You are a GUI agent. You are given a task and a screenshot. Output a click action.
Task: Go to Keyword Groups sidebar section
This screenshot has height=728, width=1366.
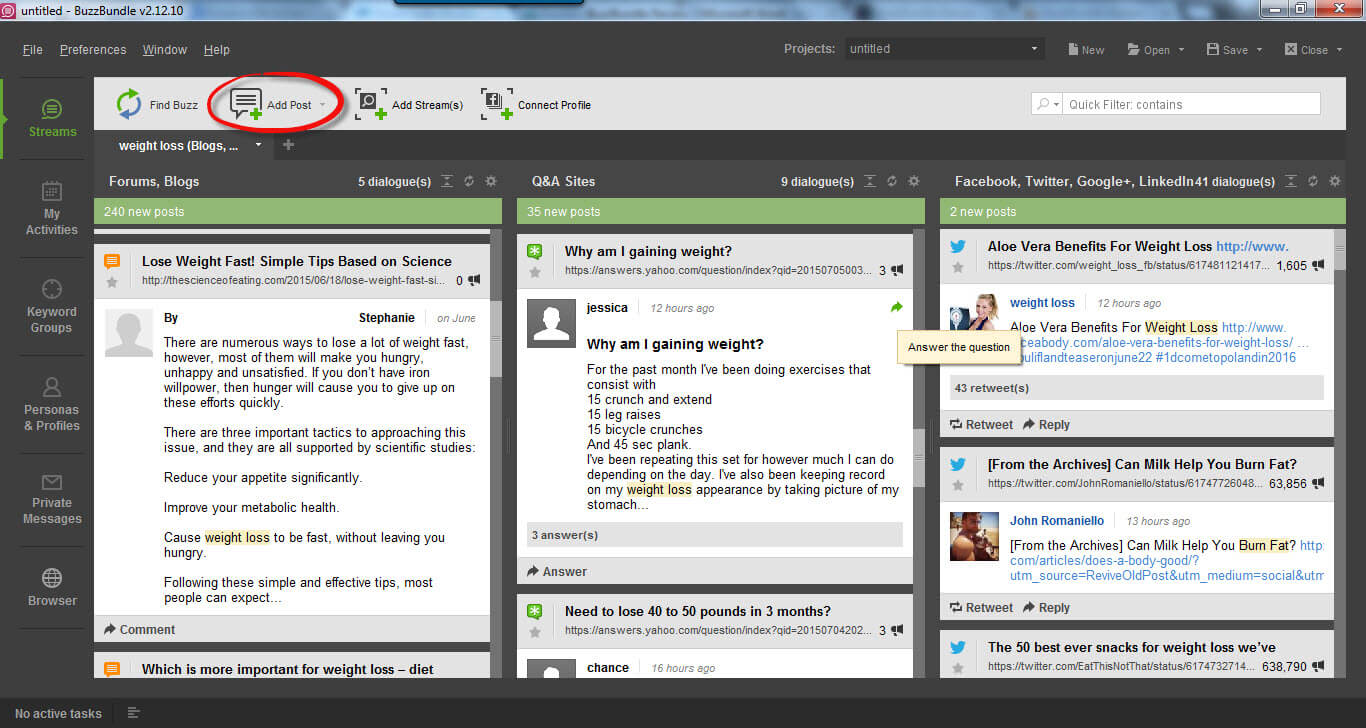tap(52, 307)
